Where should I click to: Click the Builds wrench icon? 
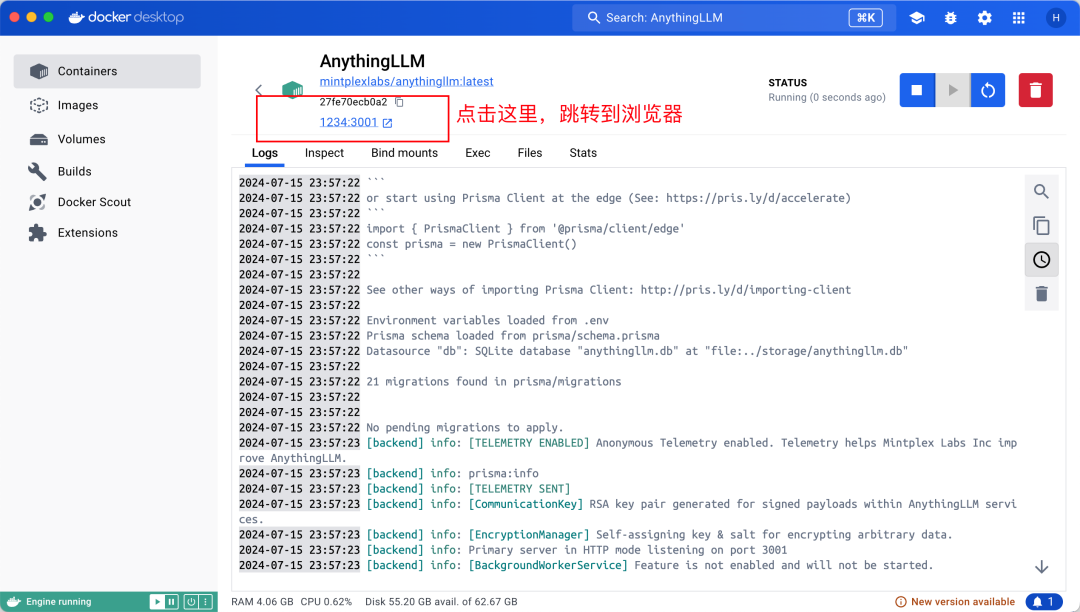(37, 171)
